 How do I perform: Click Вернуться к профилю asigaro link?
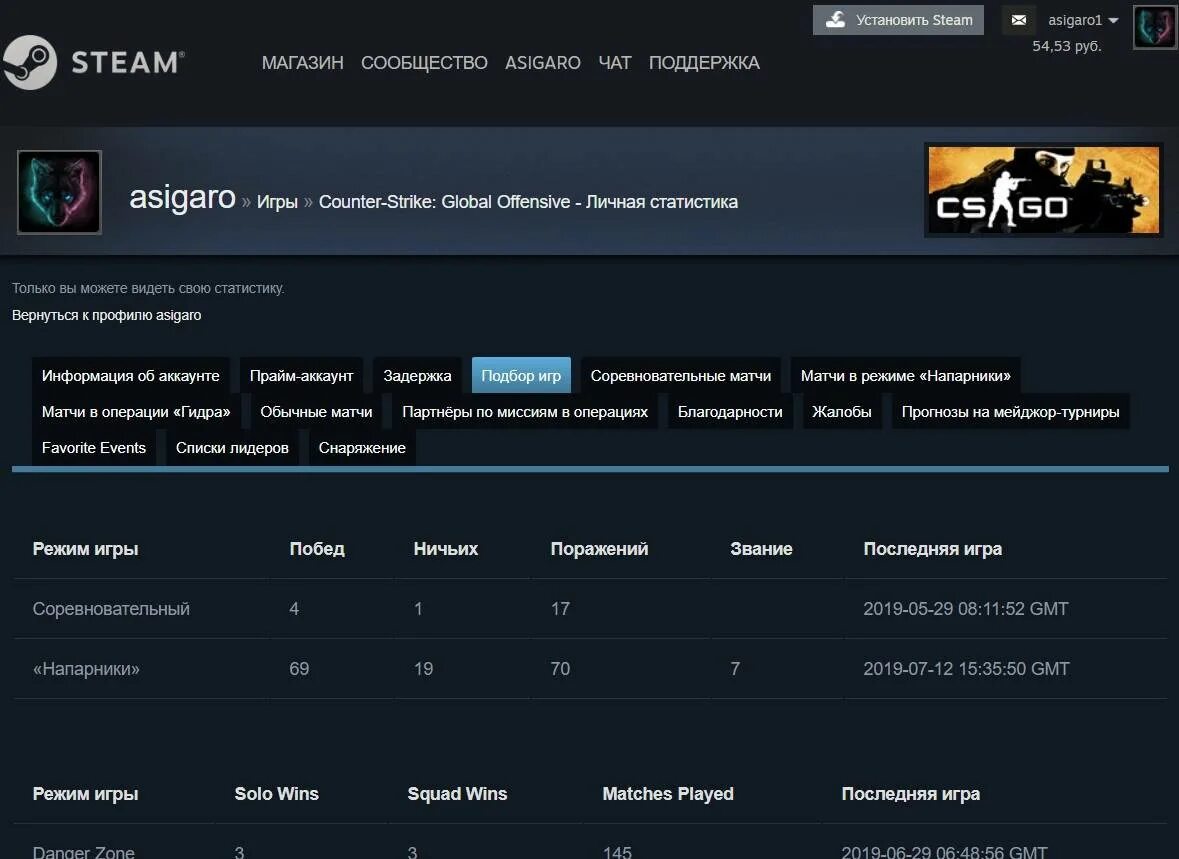pos(107,315)
